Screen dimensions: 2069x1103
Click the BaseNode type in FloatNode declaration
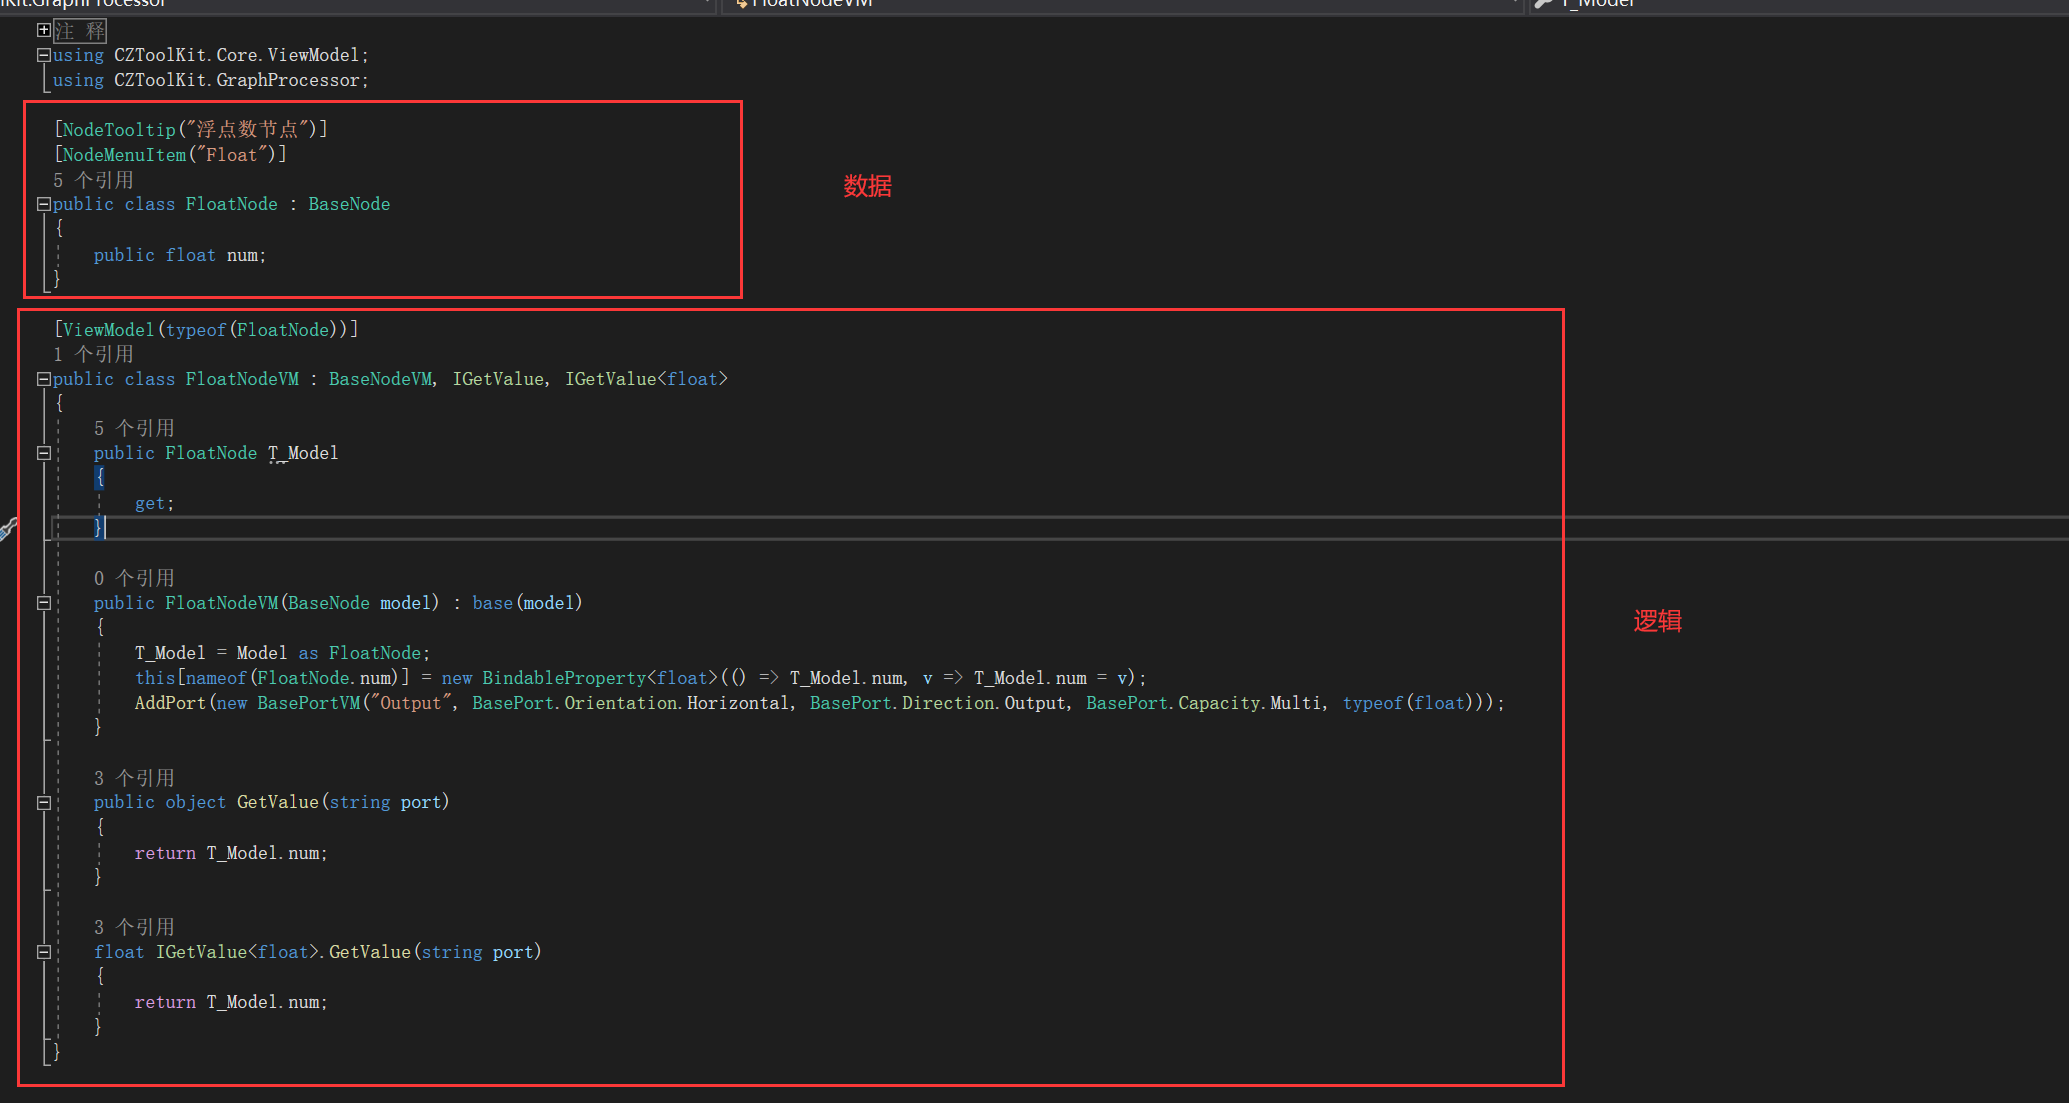[349, 204]
